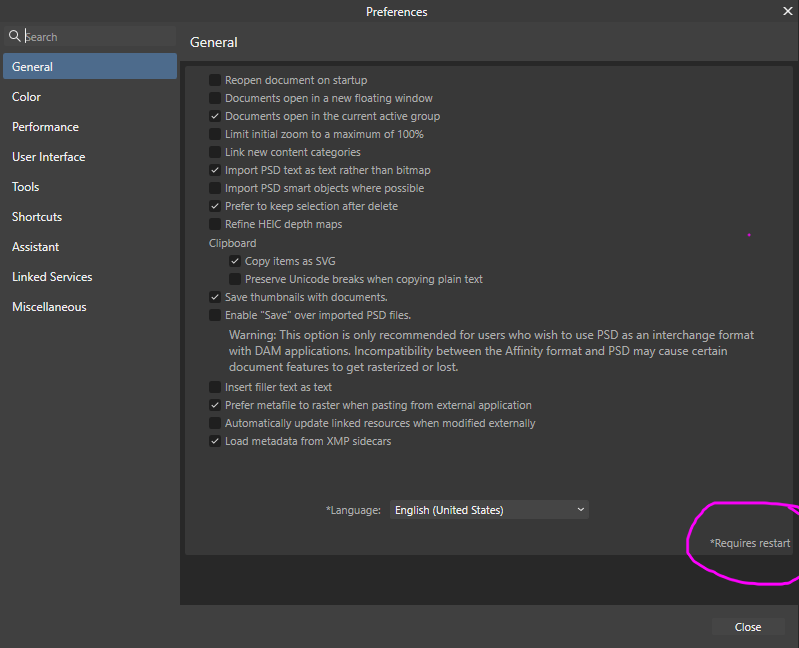This screenshot has width=799, height=648.
Task: Select the Miscellaneous category
Action: (90, 307)
